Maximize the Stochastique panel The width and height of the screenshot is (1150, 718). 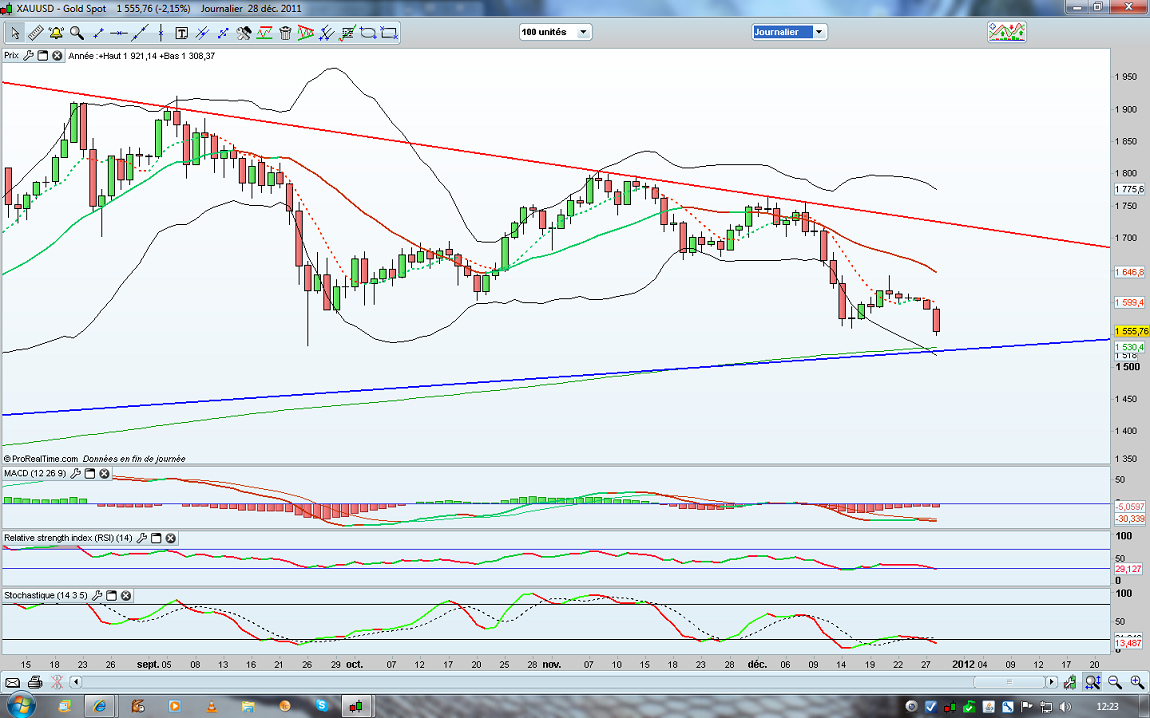[111, 596]
